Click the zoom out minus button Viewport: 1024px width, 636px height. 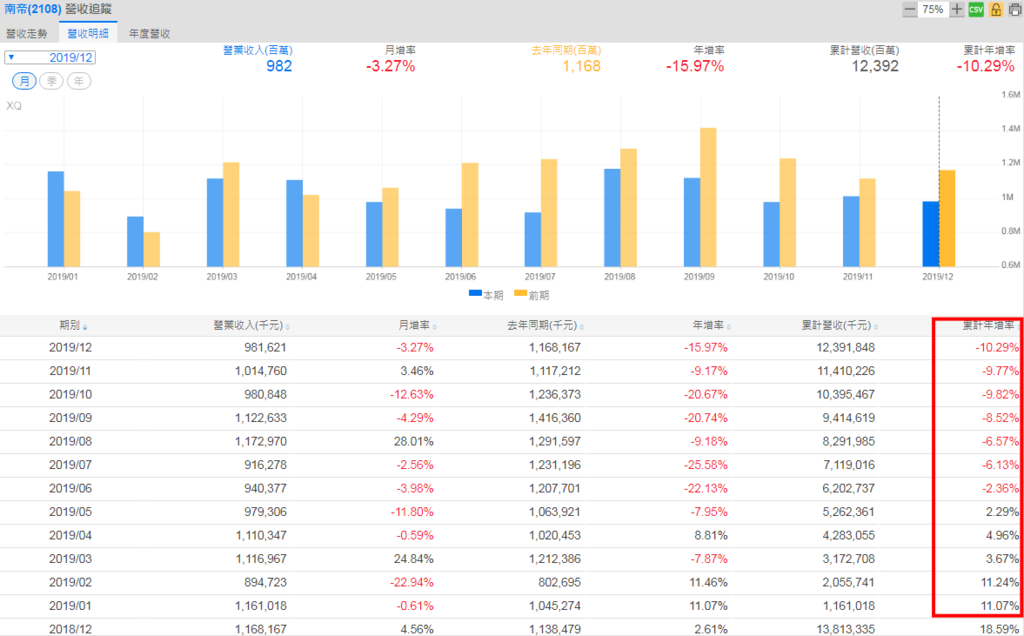(910, 9)
